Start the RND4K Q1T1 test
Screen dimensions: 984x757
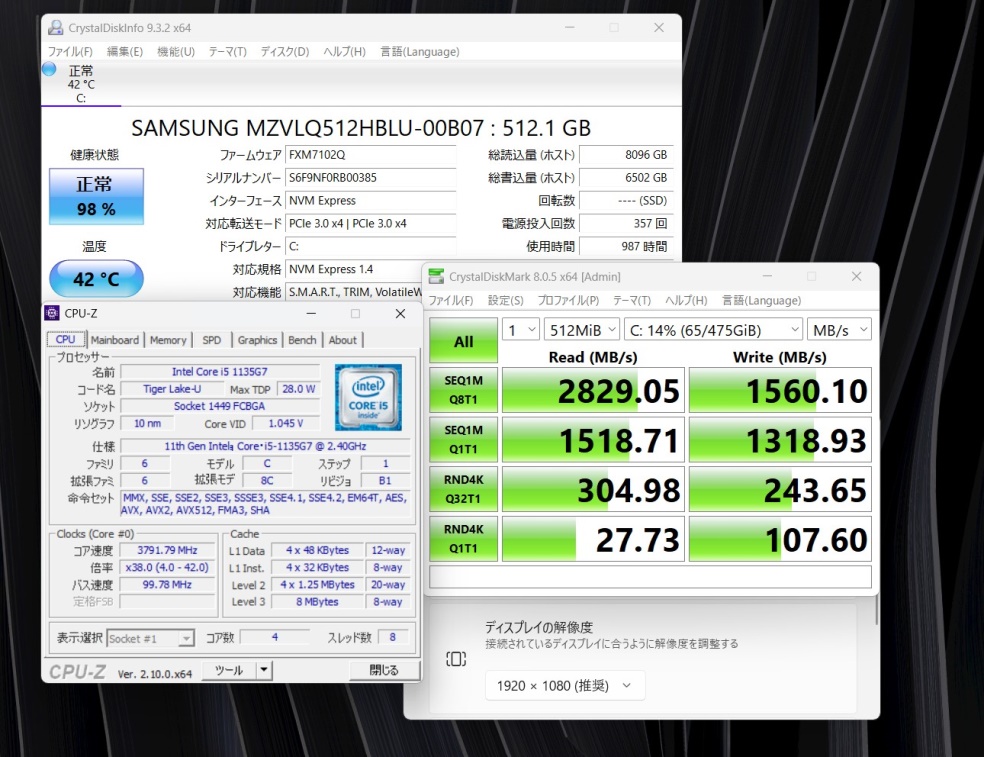tap(464, 539)
